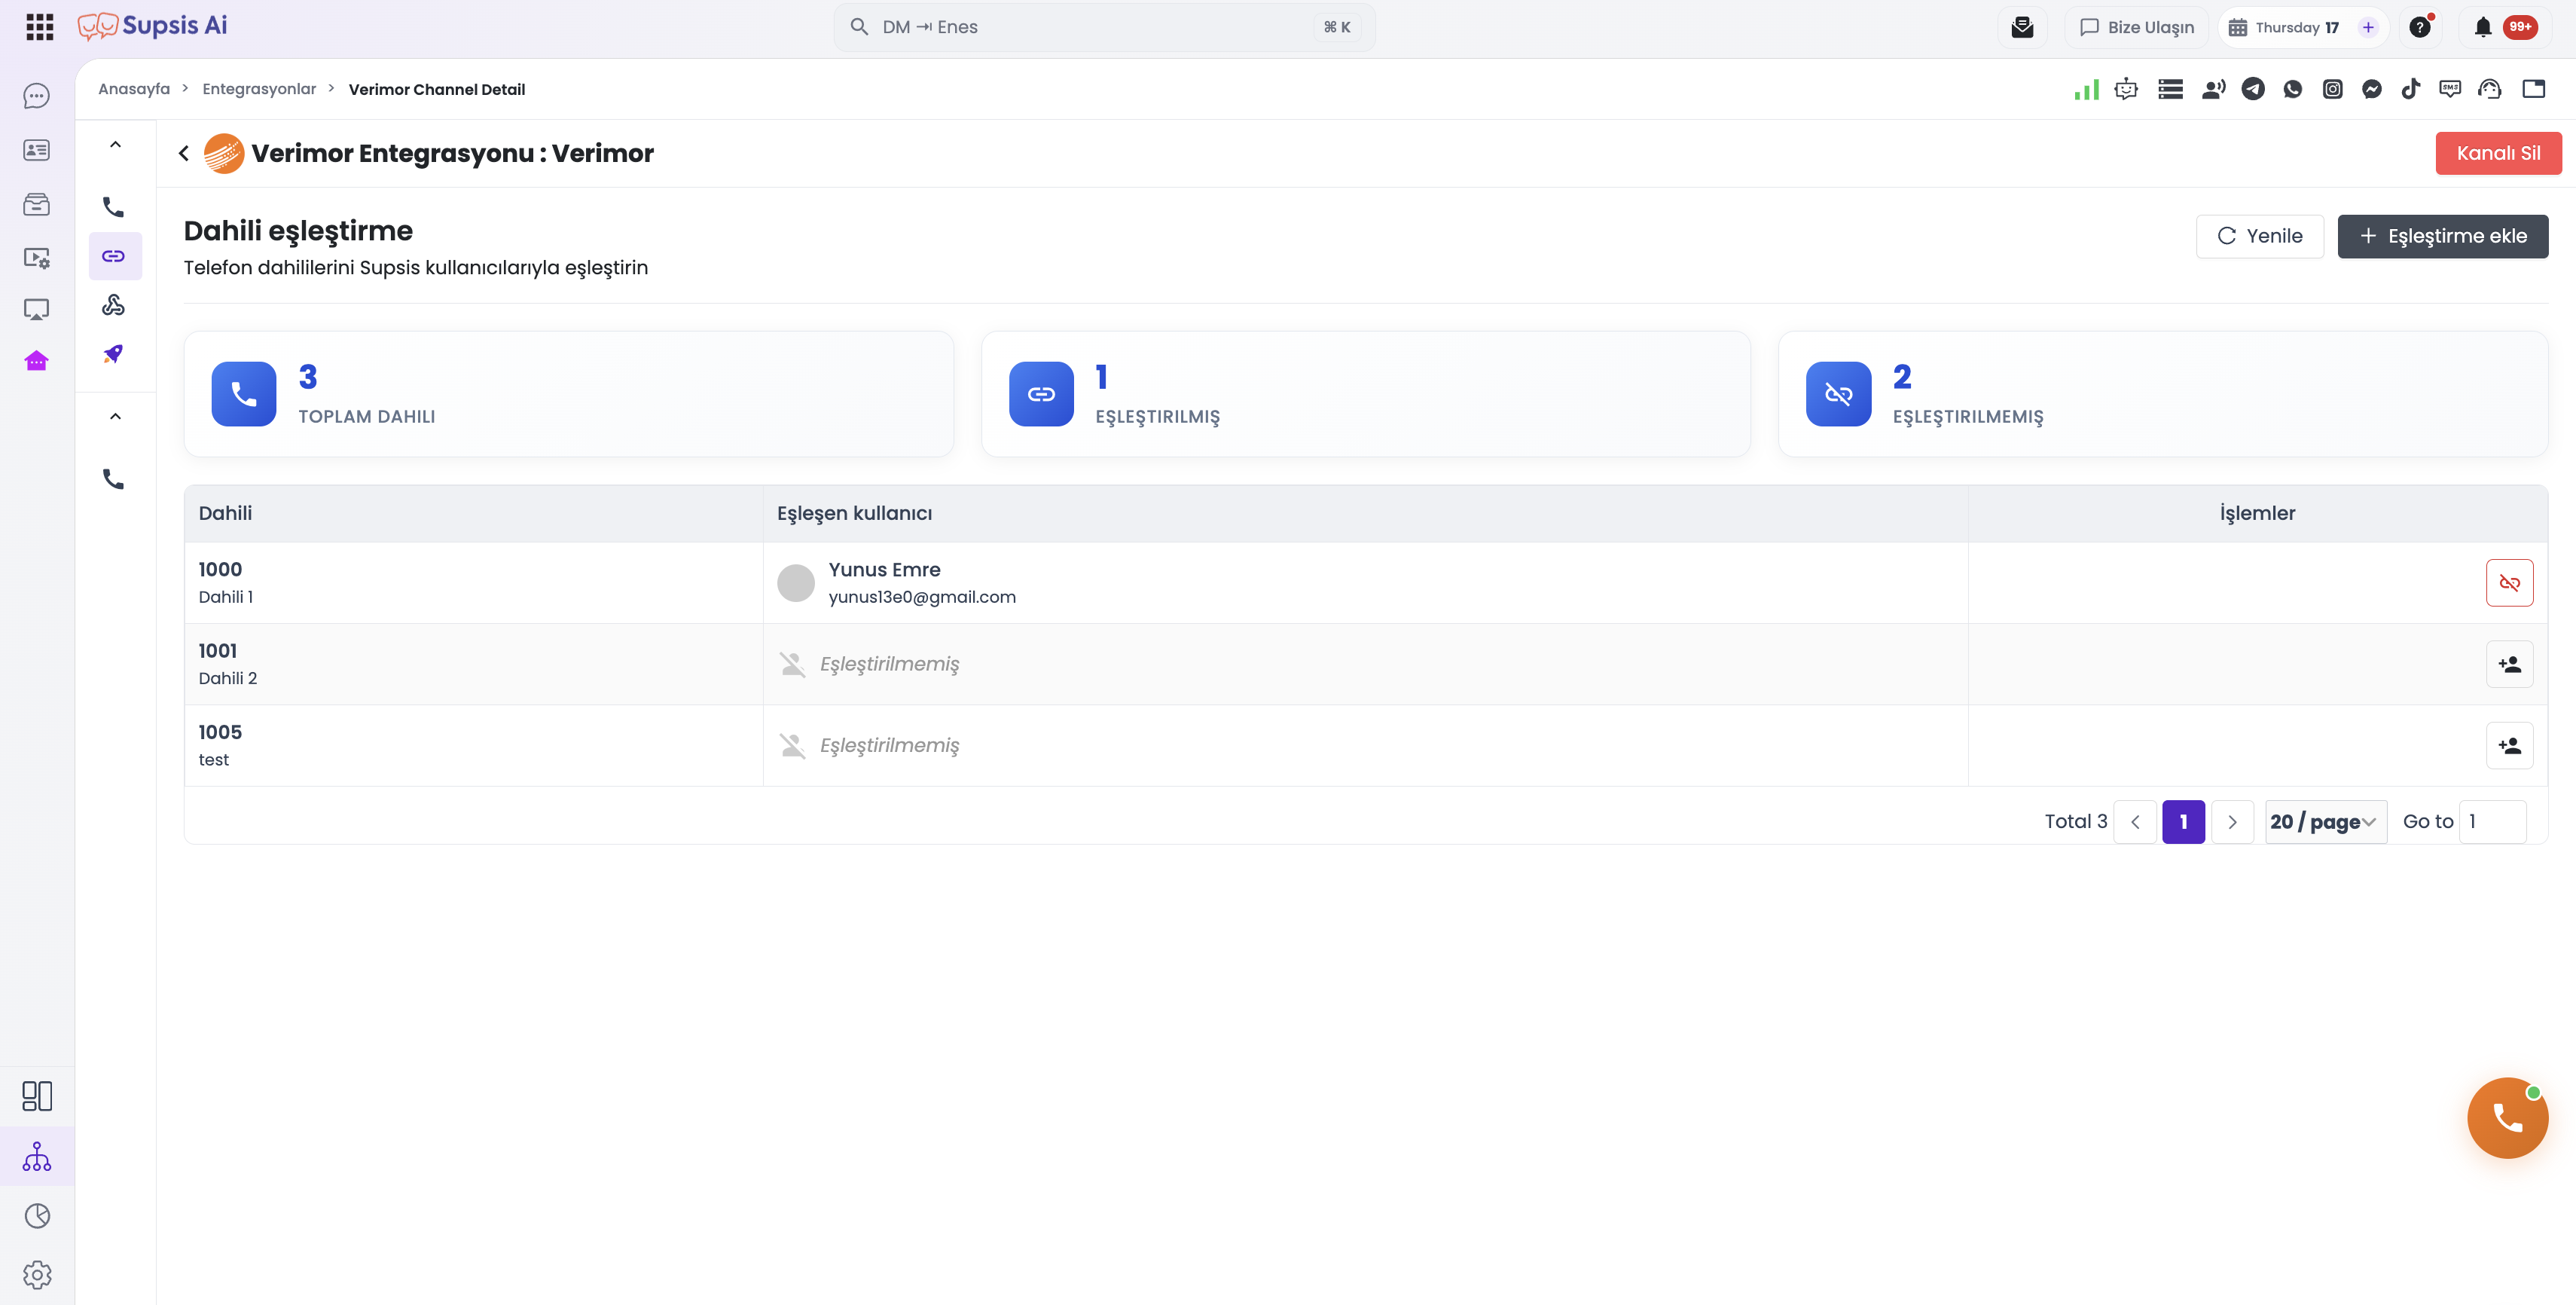Open the stacked list icon beside the bot icon
The height and width of the screenshot is (1305, 2576).
tap(2170, 89)
